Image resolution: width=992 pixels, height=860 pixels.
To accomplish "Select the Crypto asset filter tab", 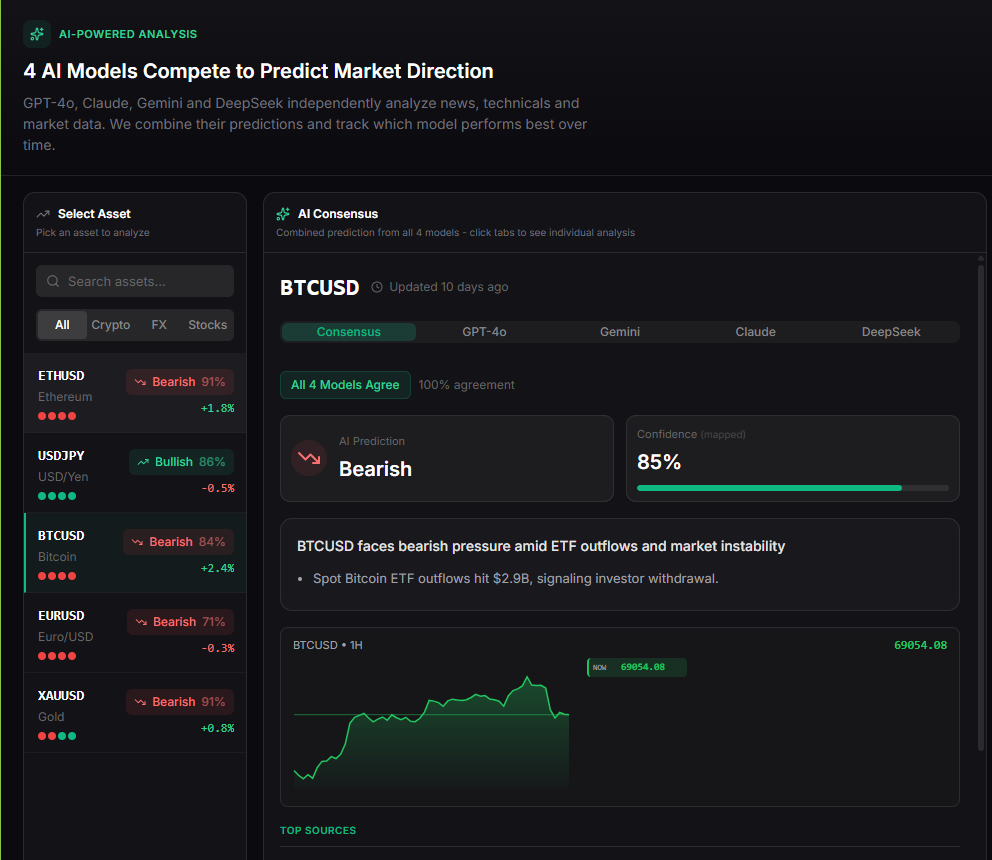I will point(111,324).
